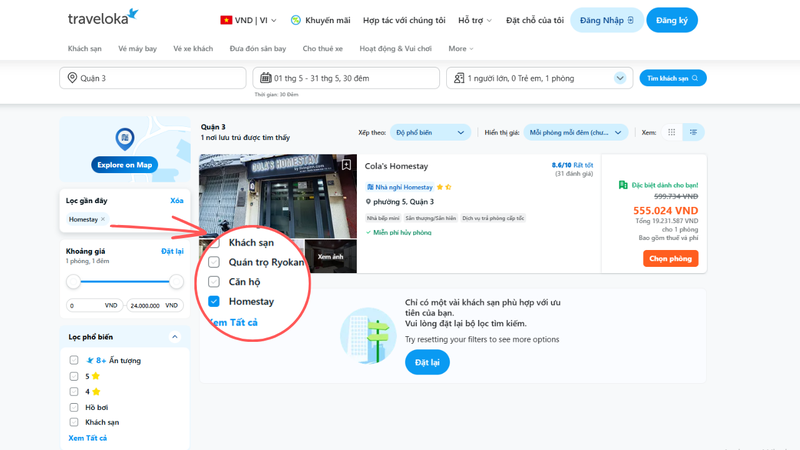800x450 pixels.
Task: Open the Vé máy bay tab
Action: tap(137, 48)
